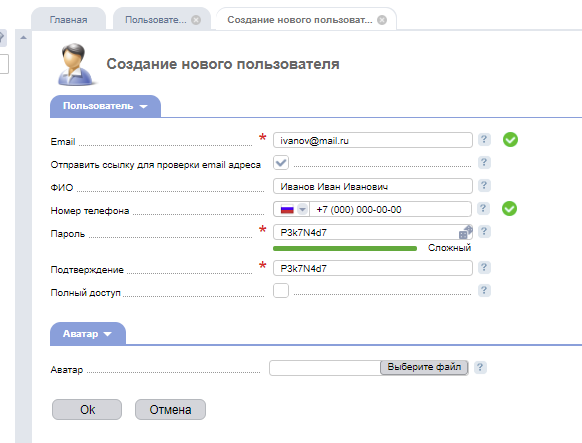Close the Создание нового пользователя tab
The width and height of the screenshot is (582, 443).
tap(382, 20)
